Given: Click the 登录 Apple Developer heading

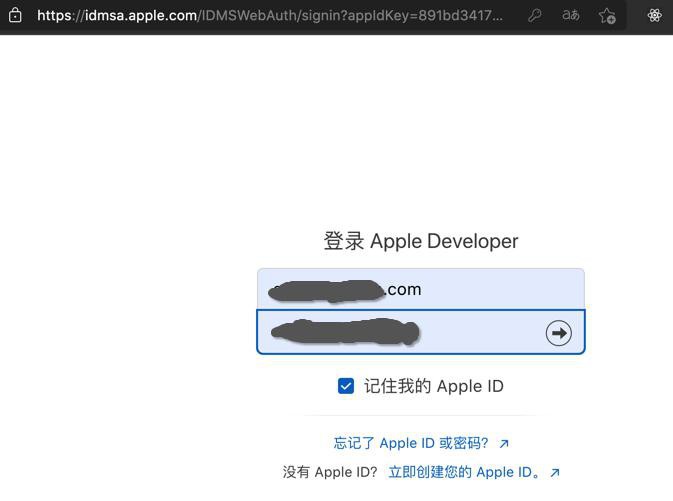Looking at the screenshot, I should 421,241.
